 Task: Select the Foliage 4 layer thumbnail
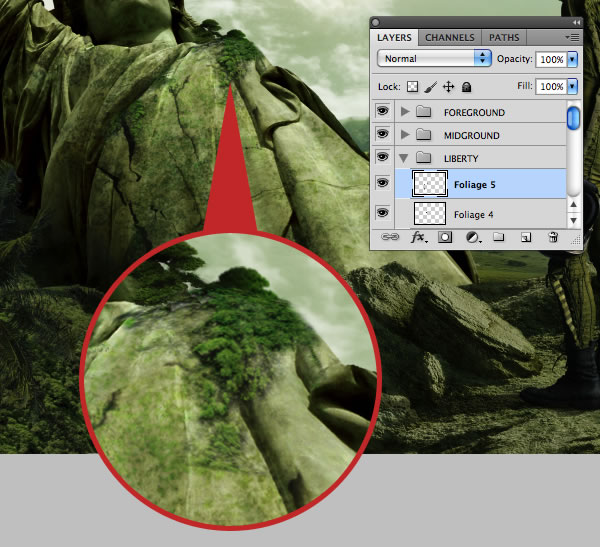(430, 213)
